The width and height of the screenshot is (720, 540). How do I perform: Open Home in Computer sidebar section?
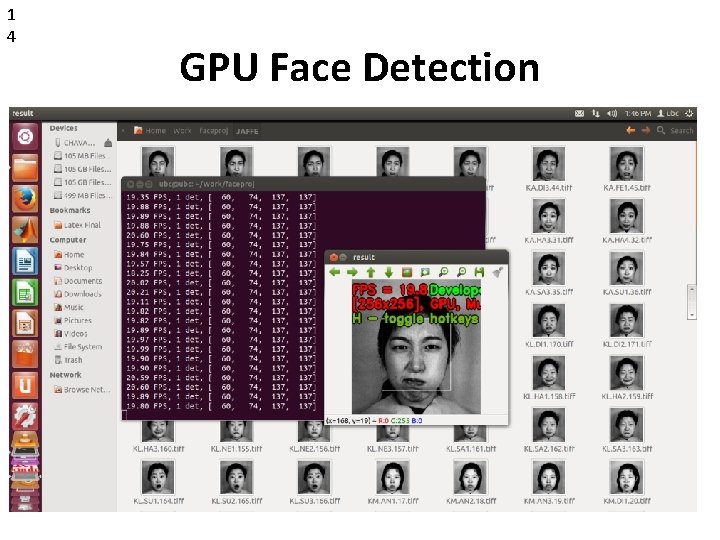click(x=69, y=254)
